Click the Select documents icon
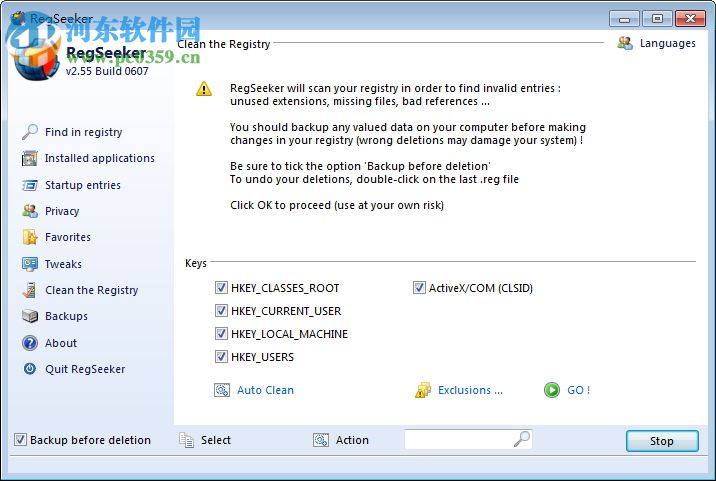Viewport: 716px width, 481px height. click(x=186, y=440)
